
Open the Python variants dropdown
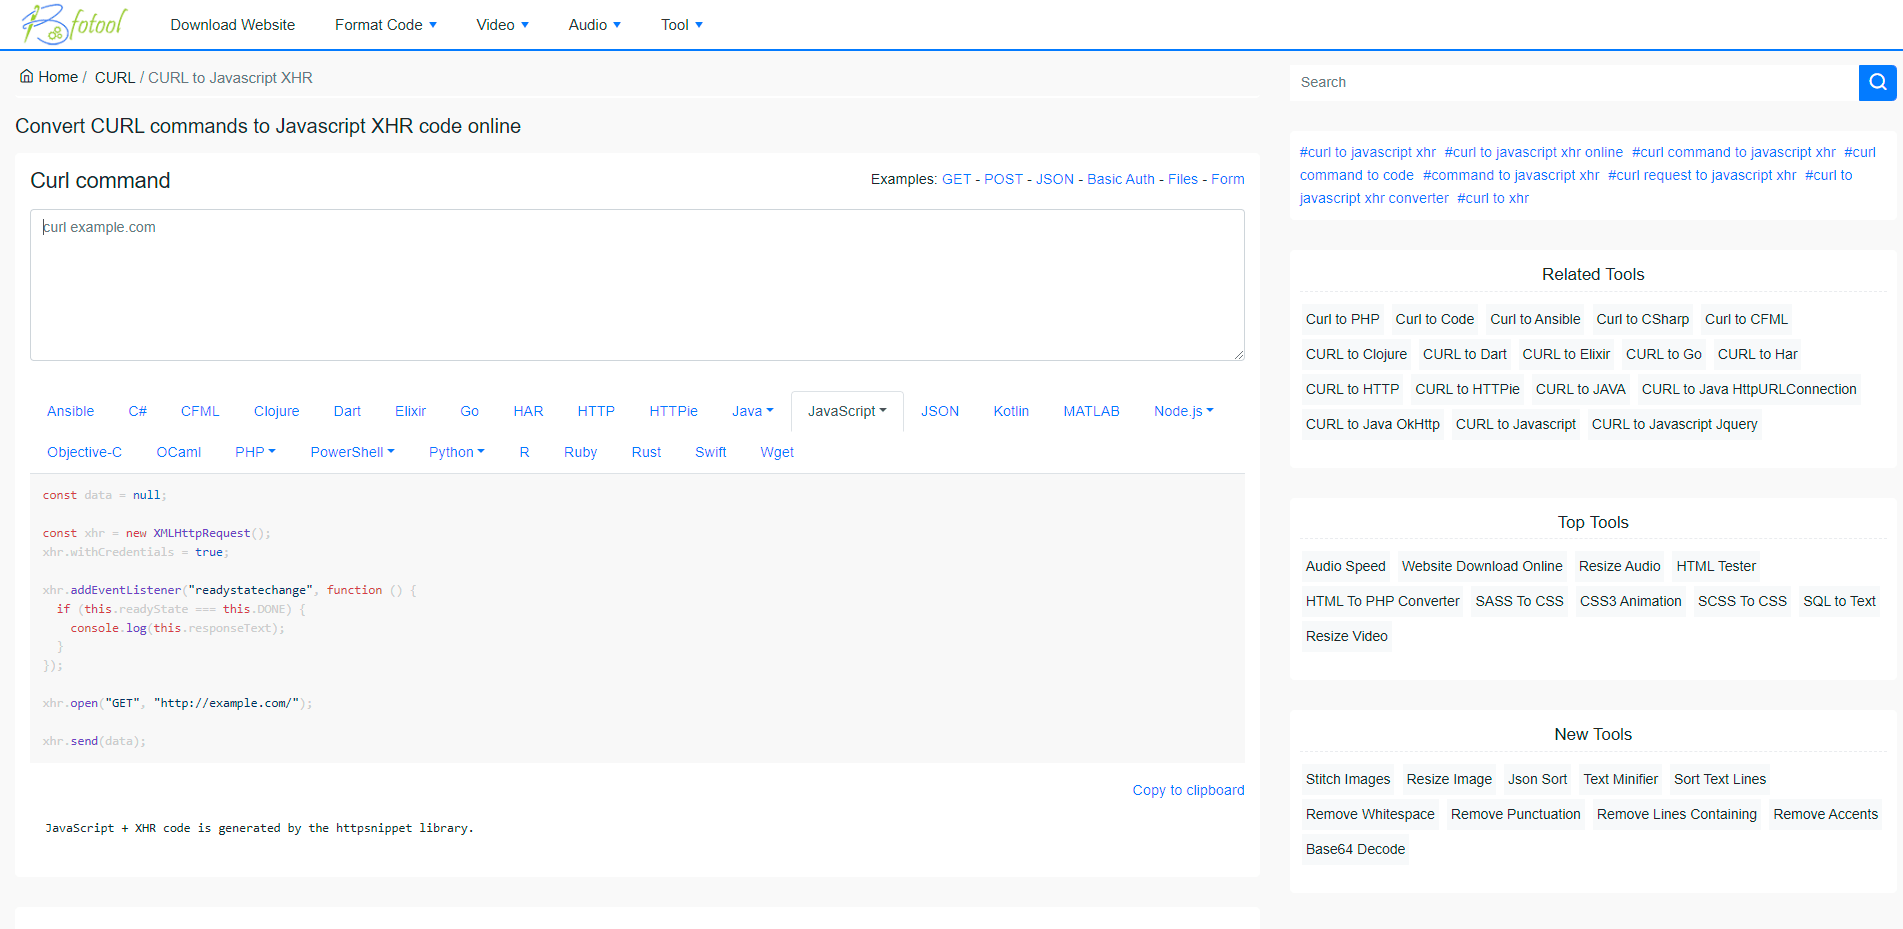point(456,451)
